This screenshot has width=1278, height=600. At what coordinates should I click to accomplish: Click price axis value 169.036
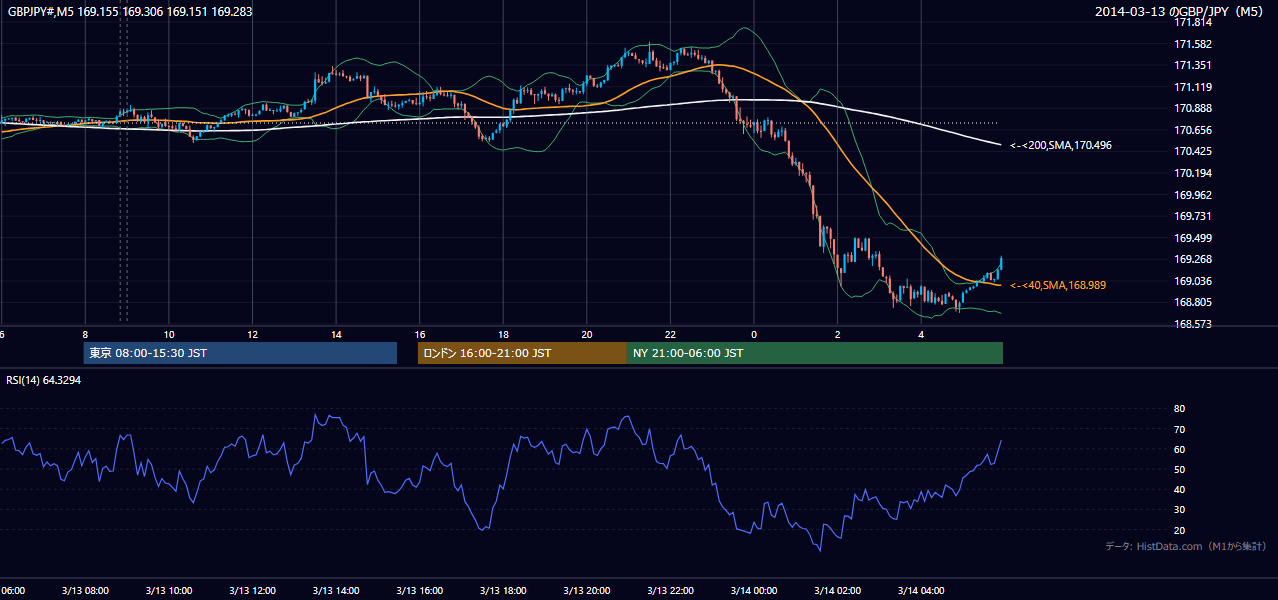1193,282
